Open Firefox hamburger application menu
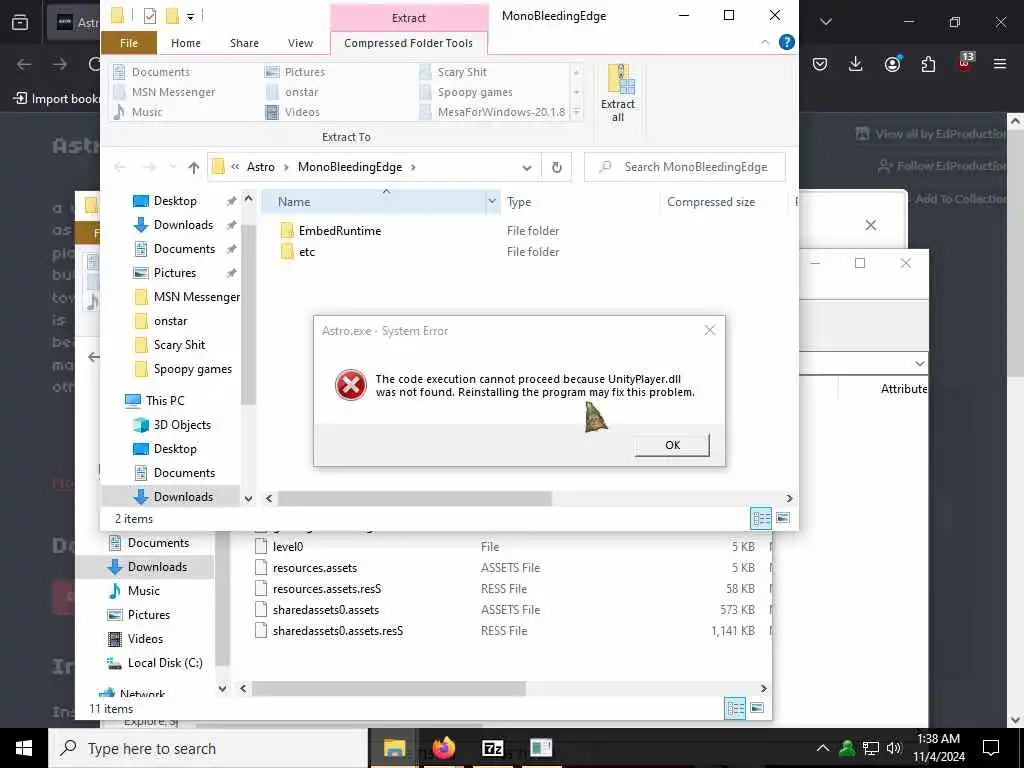Viewport: 1024px width, 768px height. pyautogui.click(x=1000, y=64)
